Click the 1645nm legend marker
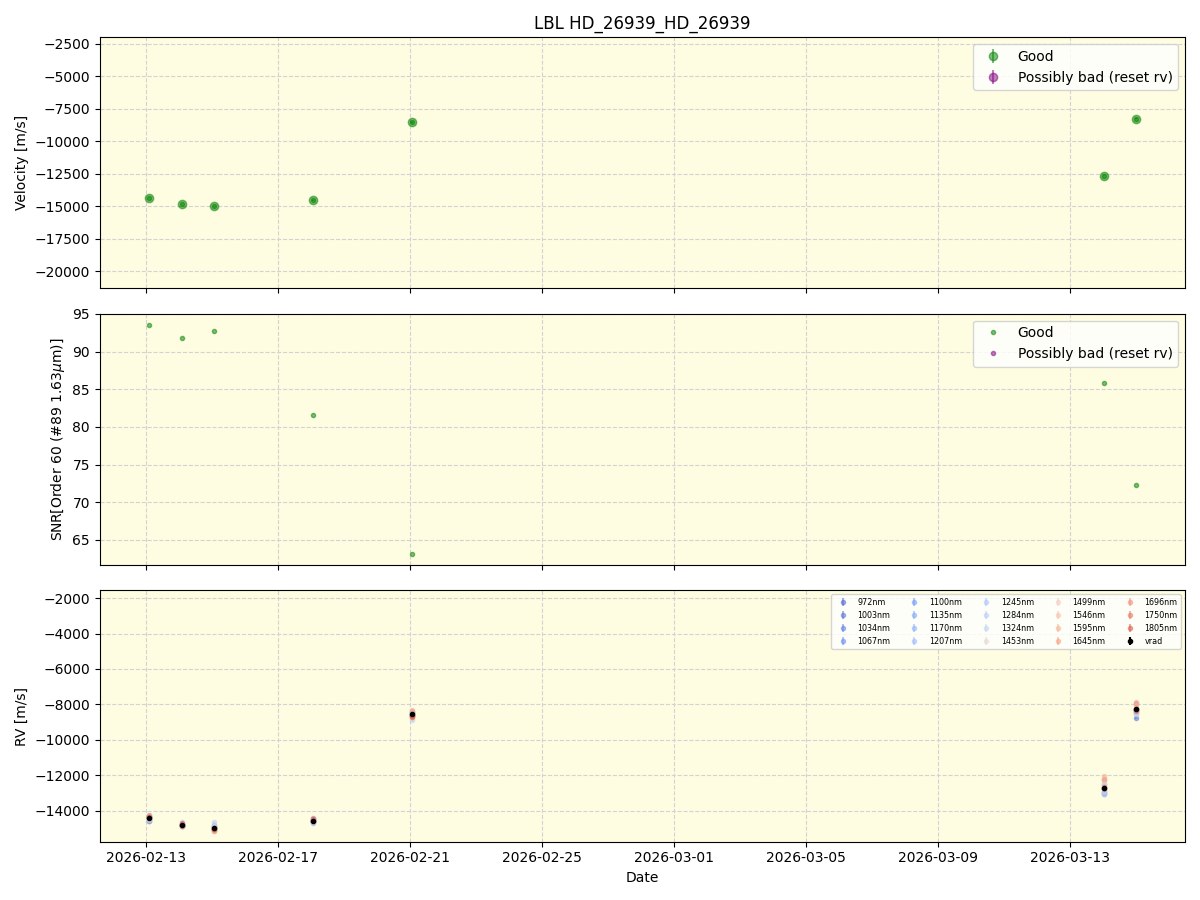Screen dimensions: 1200x900 pos(1058,641)
